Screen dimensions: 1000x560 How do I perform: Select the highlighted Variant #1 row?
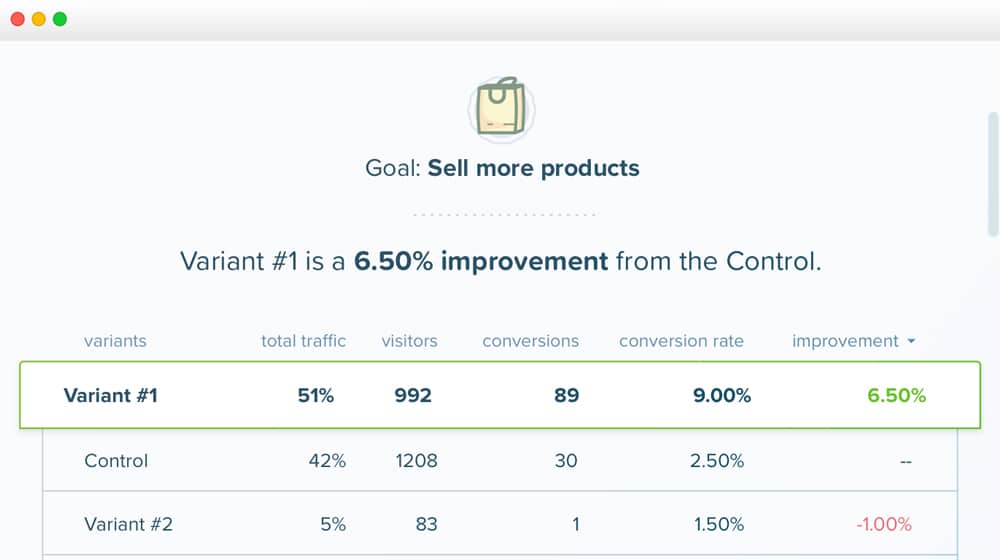pos(500,395)
